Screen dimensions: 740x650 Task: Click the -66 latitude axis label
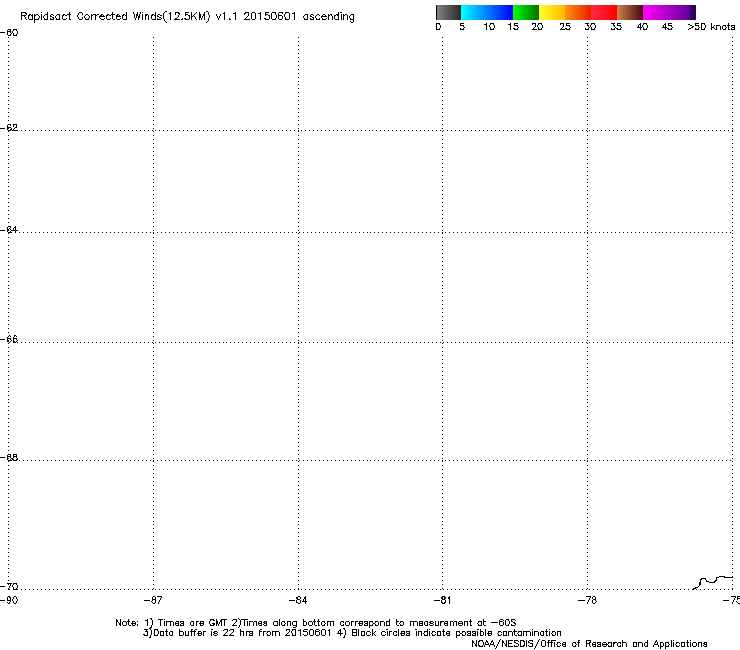(9, 339)
